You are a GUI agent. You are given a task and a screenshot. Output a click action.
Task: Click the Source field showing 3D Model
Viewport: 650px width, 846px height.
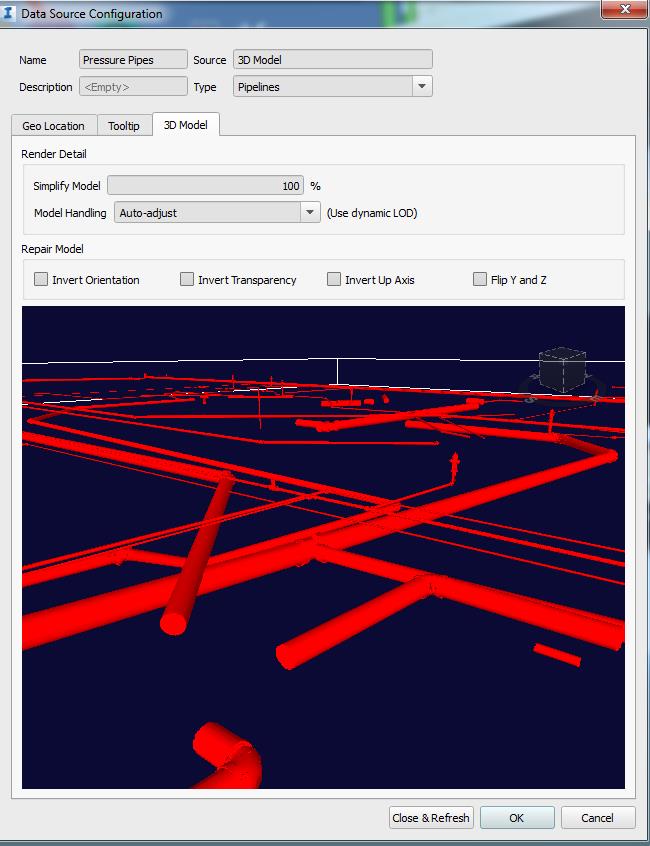click(x=333, y=59)
